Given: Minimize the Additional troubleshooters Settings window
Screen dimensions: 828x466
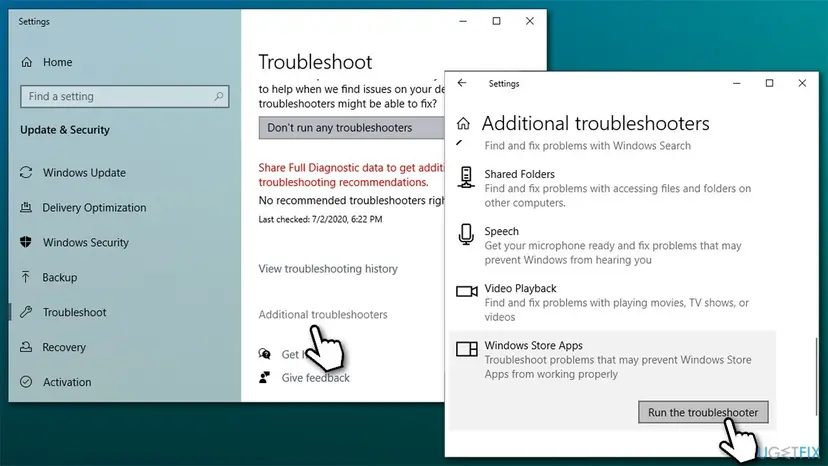Looking at the screenshot, I should [737, 83].
